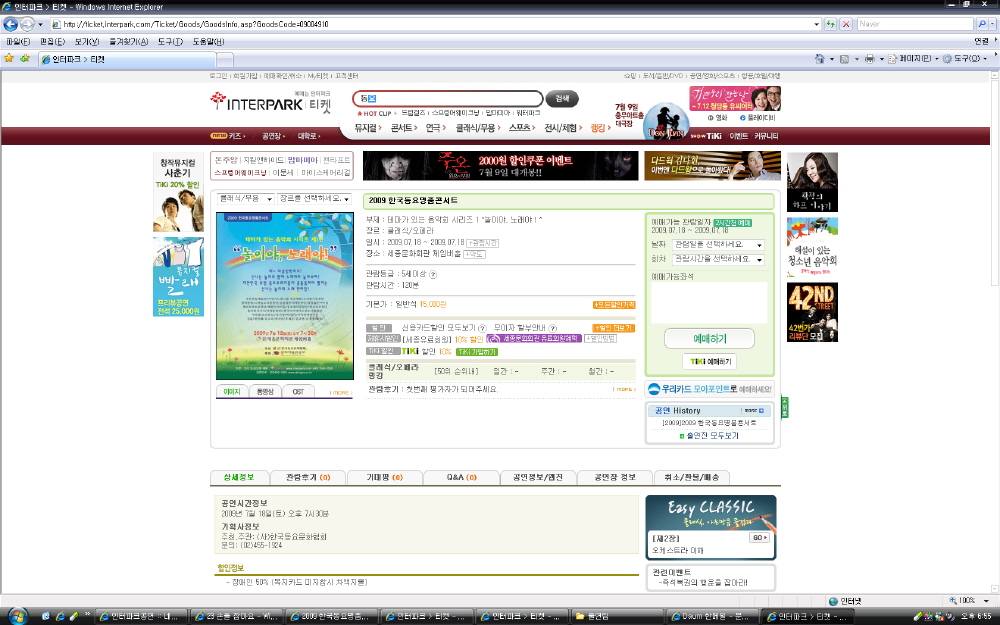This screenshot has width=1000, height=625.
Task: Expand the 관람일 date selection dropdown
Action: [x=718, y=244]
